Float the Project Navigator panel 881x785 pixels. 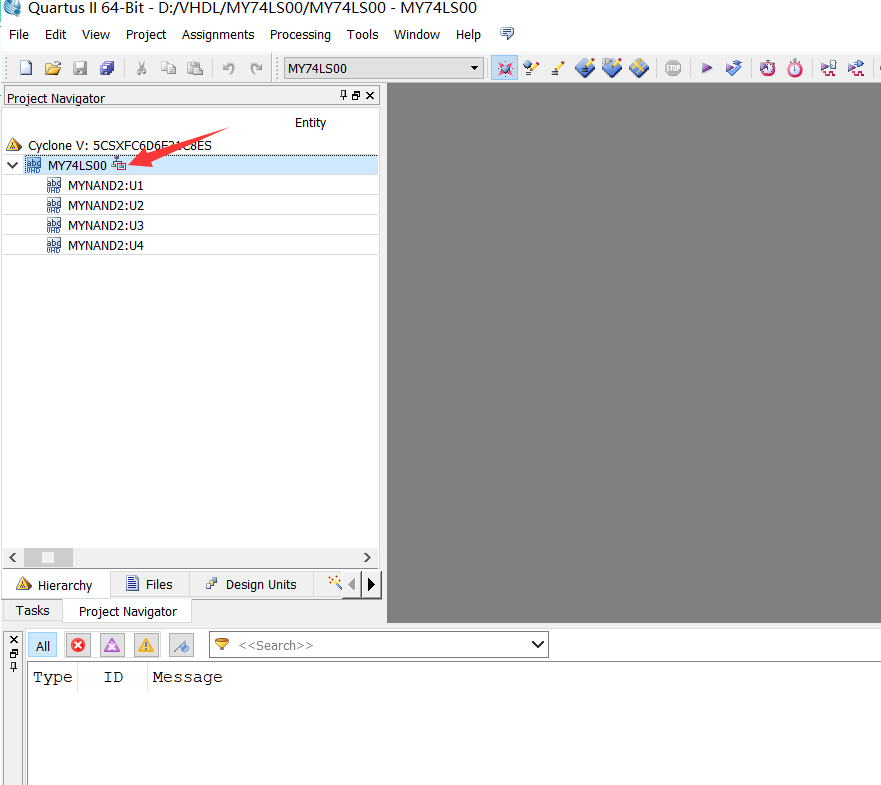[x=356, y=96]
